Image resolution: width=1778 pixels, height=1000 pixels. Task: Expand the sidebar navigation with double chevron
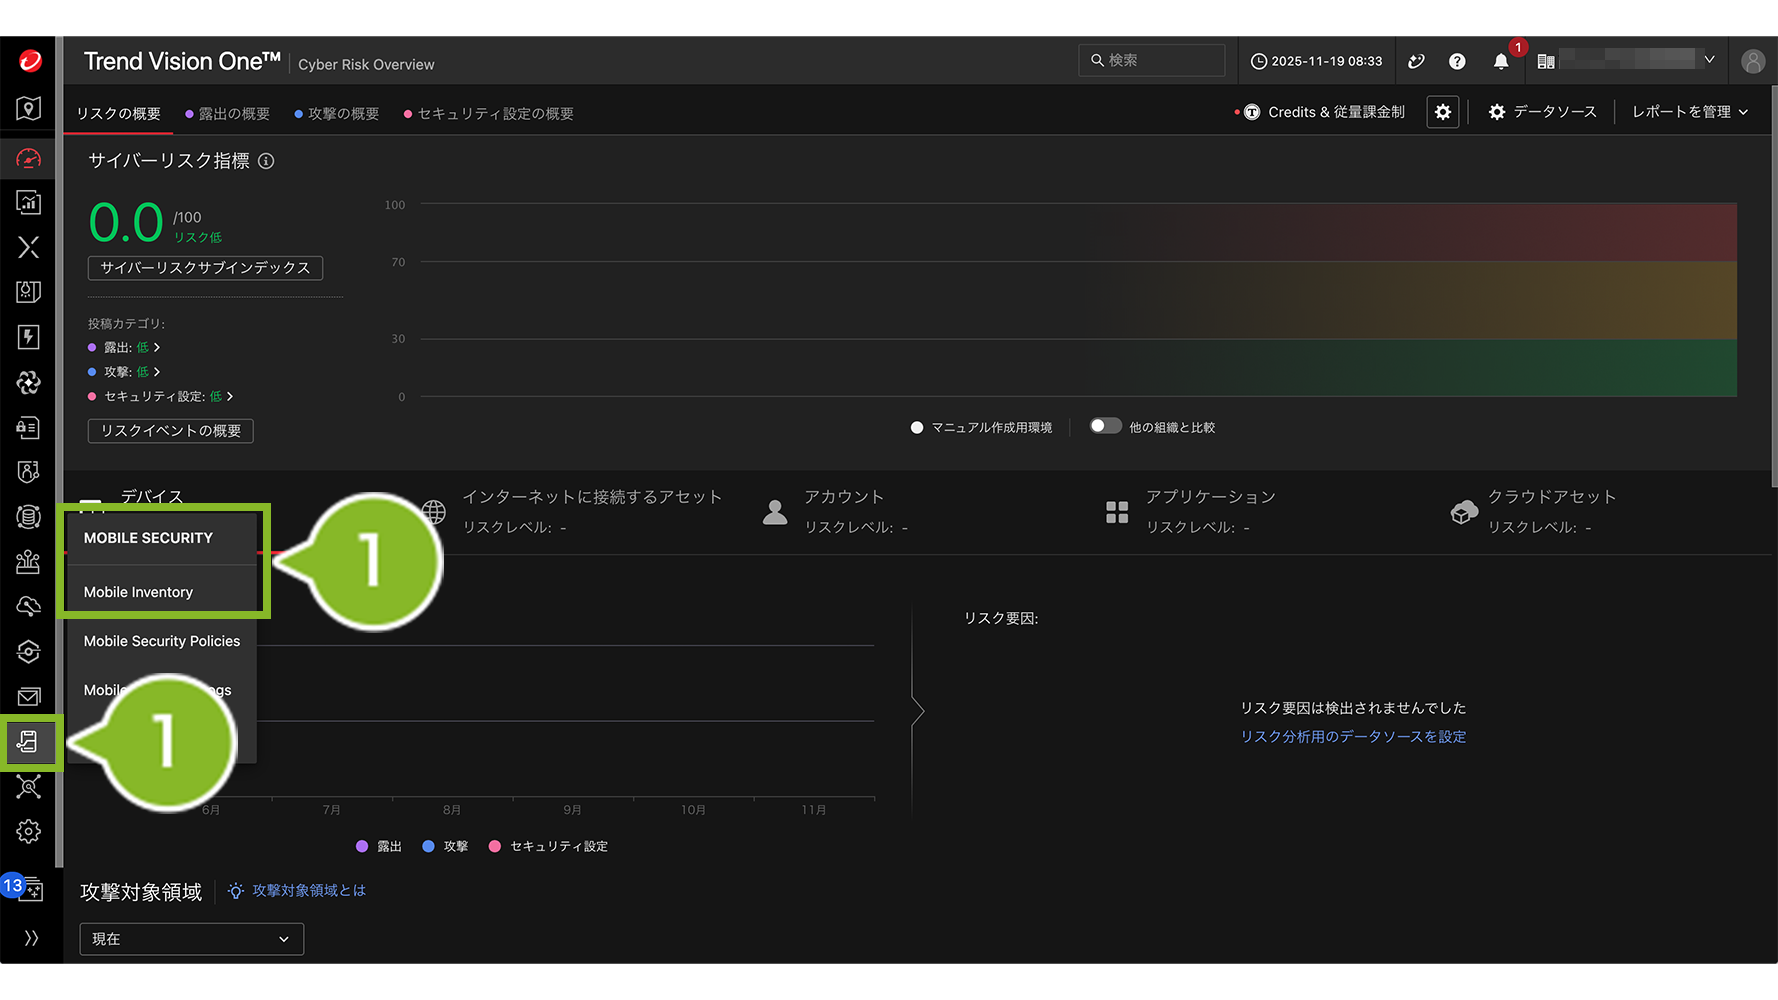coord(31,938)
